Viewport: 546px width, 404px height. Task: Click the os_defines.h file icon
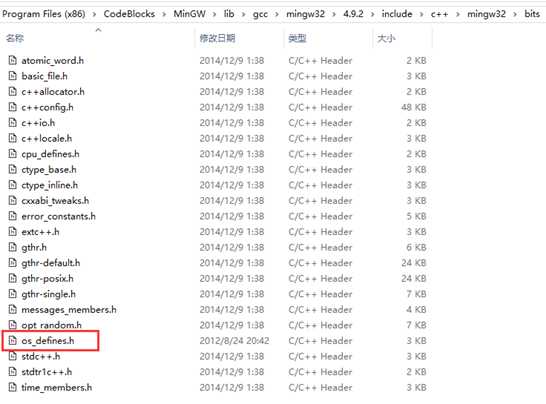point(13,341)
